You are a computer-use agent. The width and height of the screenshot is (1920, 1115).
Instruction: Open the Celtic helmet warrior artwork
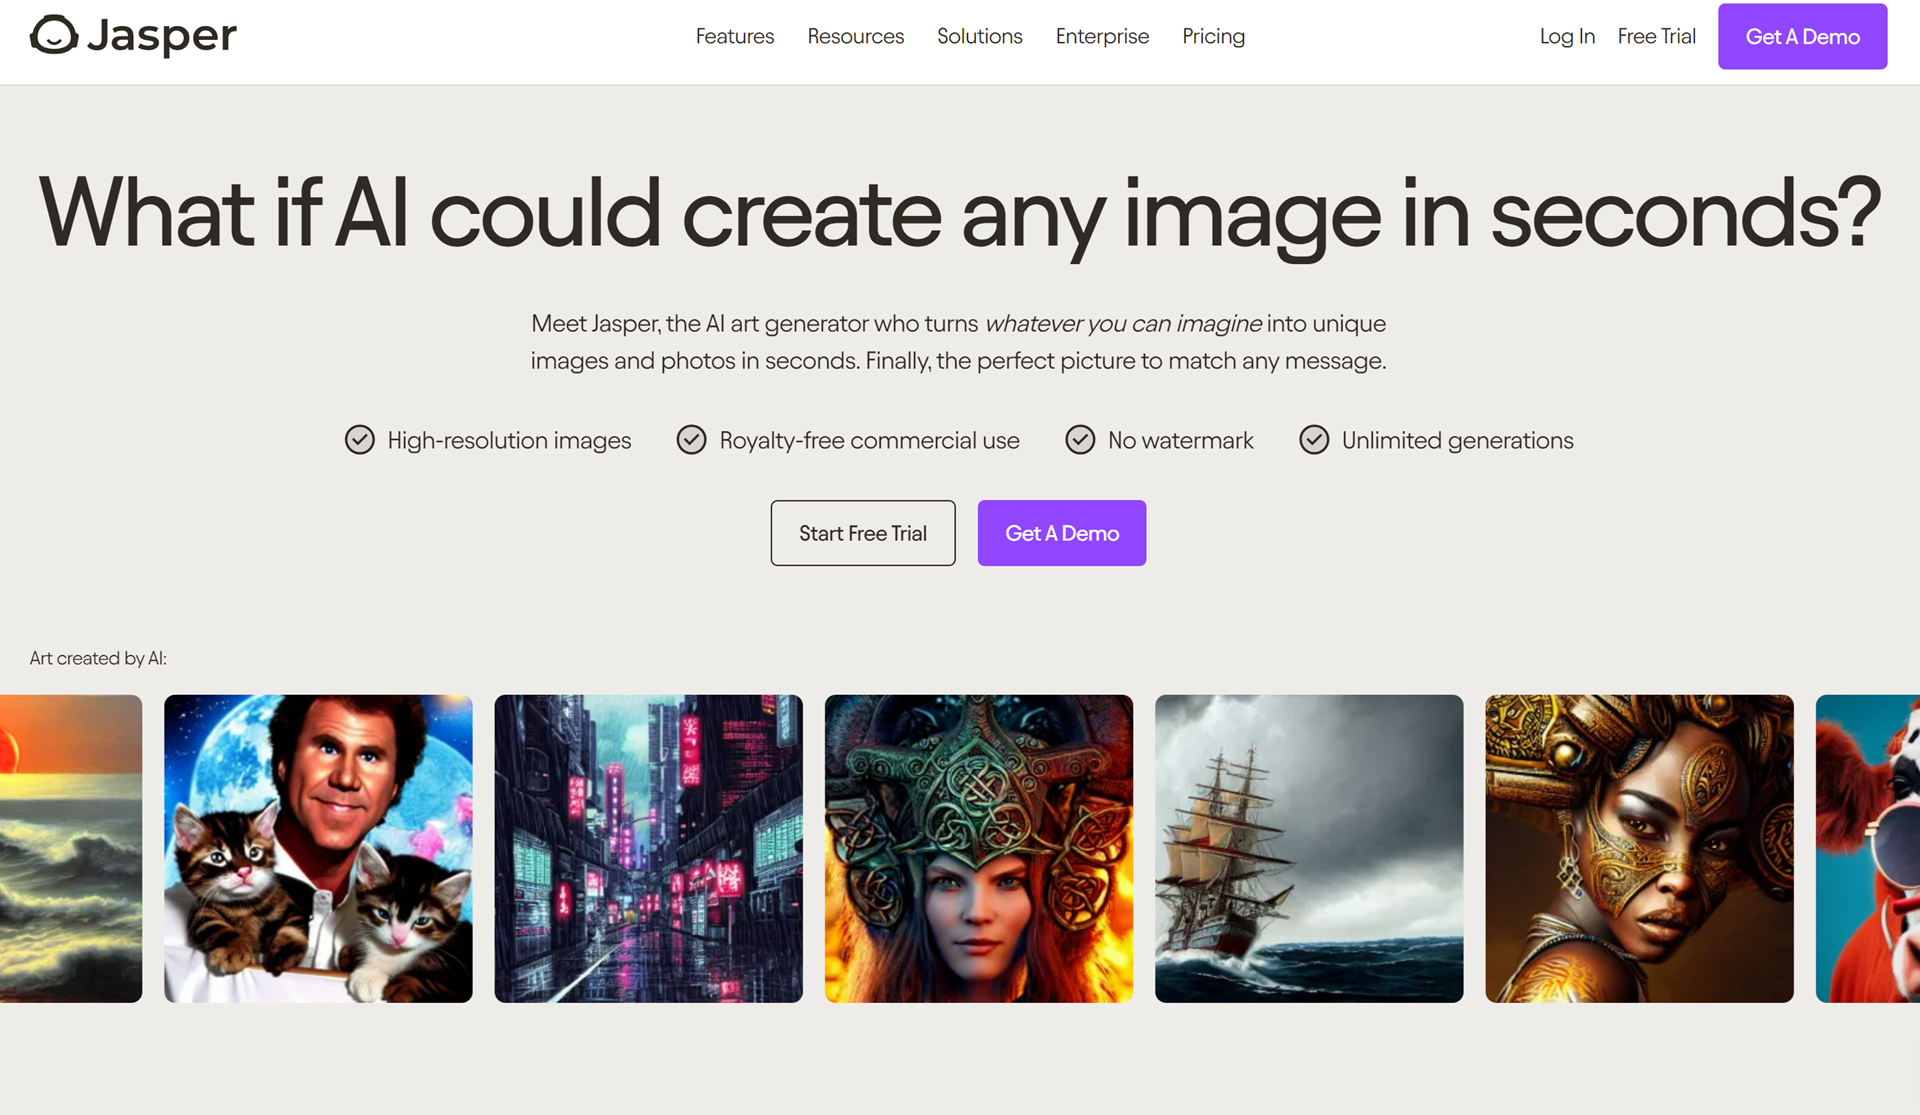pos(979,849)
